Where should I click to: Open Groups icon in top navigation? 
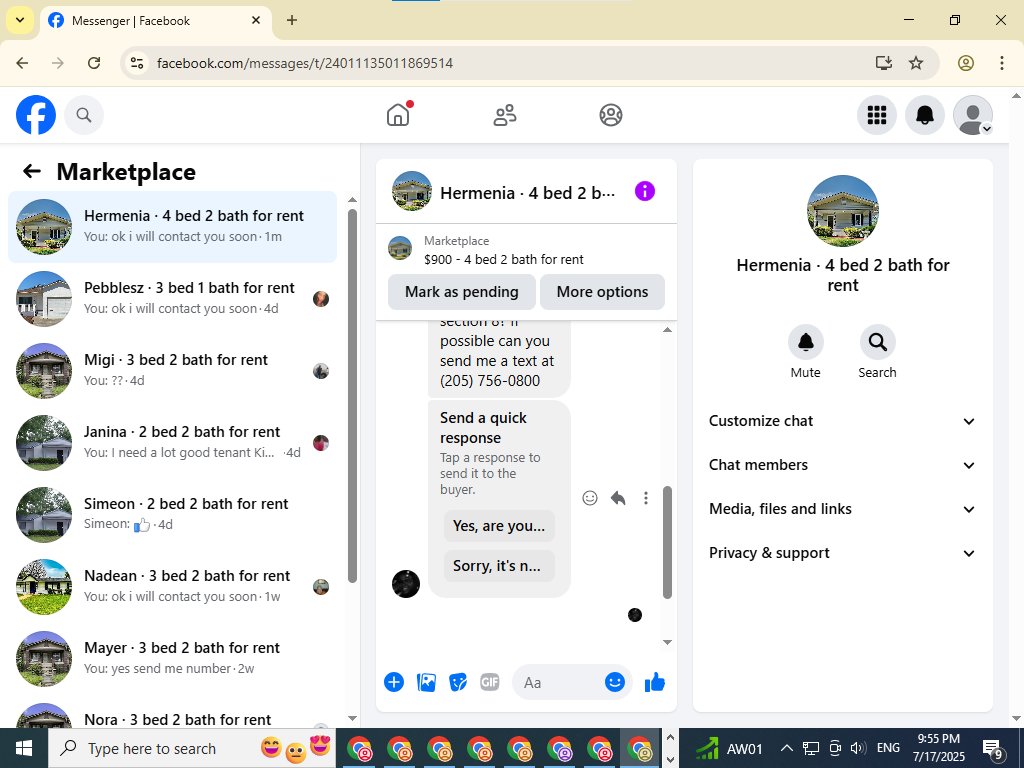point(611,115)
